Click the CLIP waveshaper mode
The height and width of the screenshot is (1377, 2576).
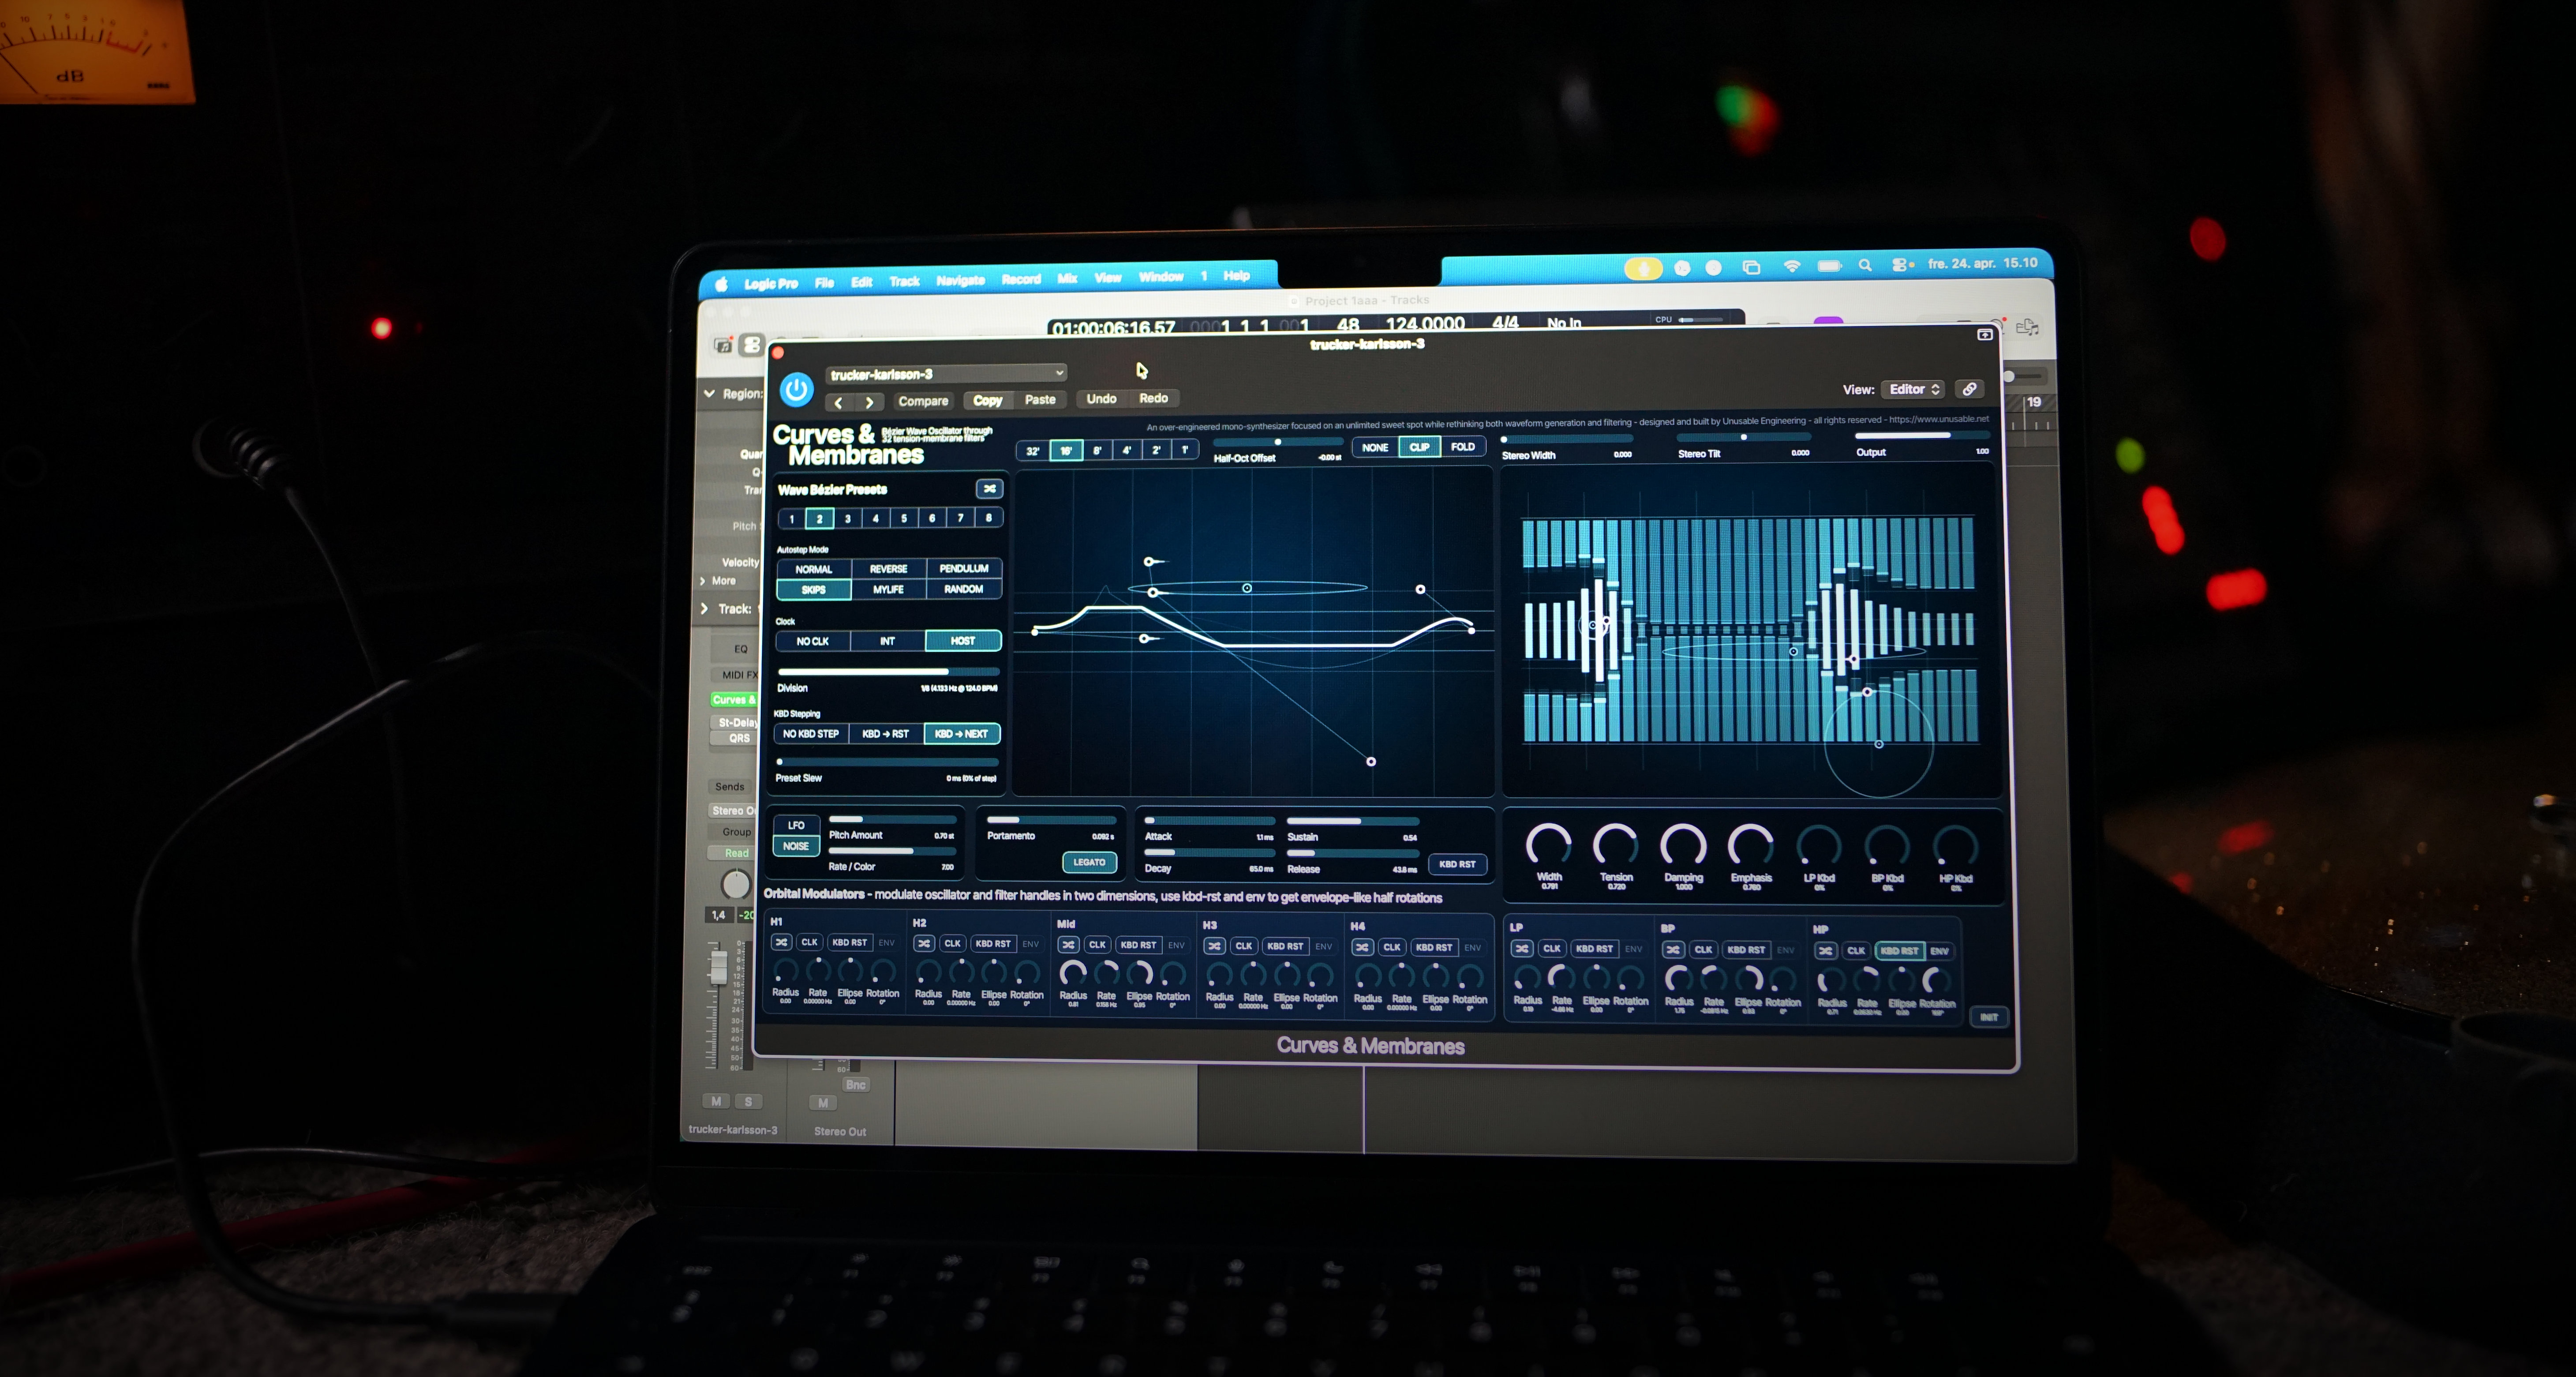click(x=1419, y=447)
